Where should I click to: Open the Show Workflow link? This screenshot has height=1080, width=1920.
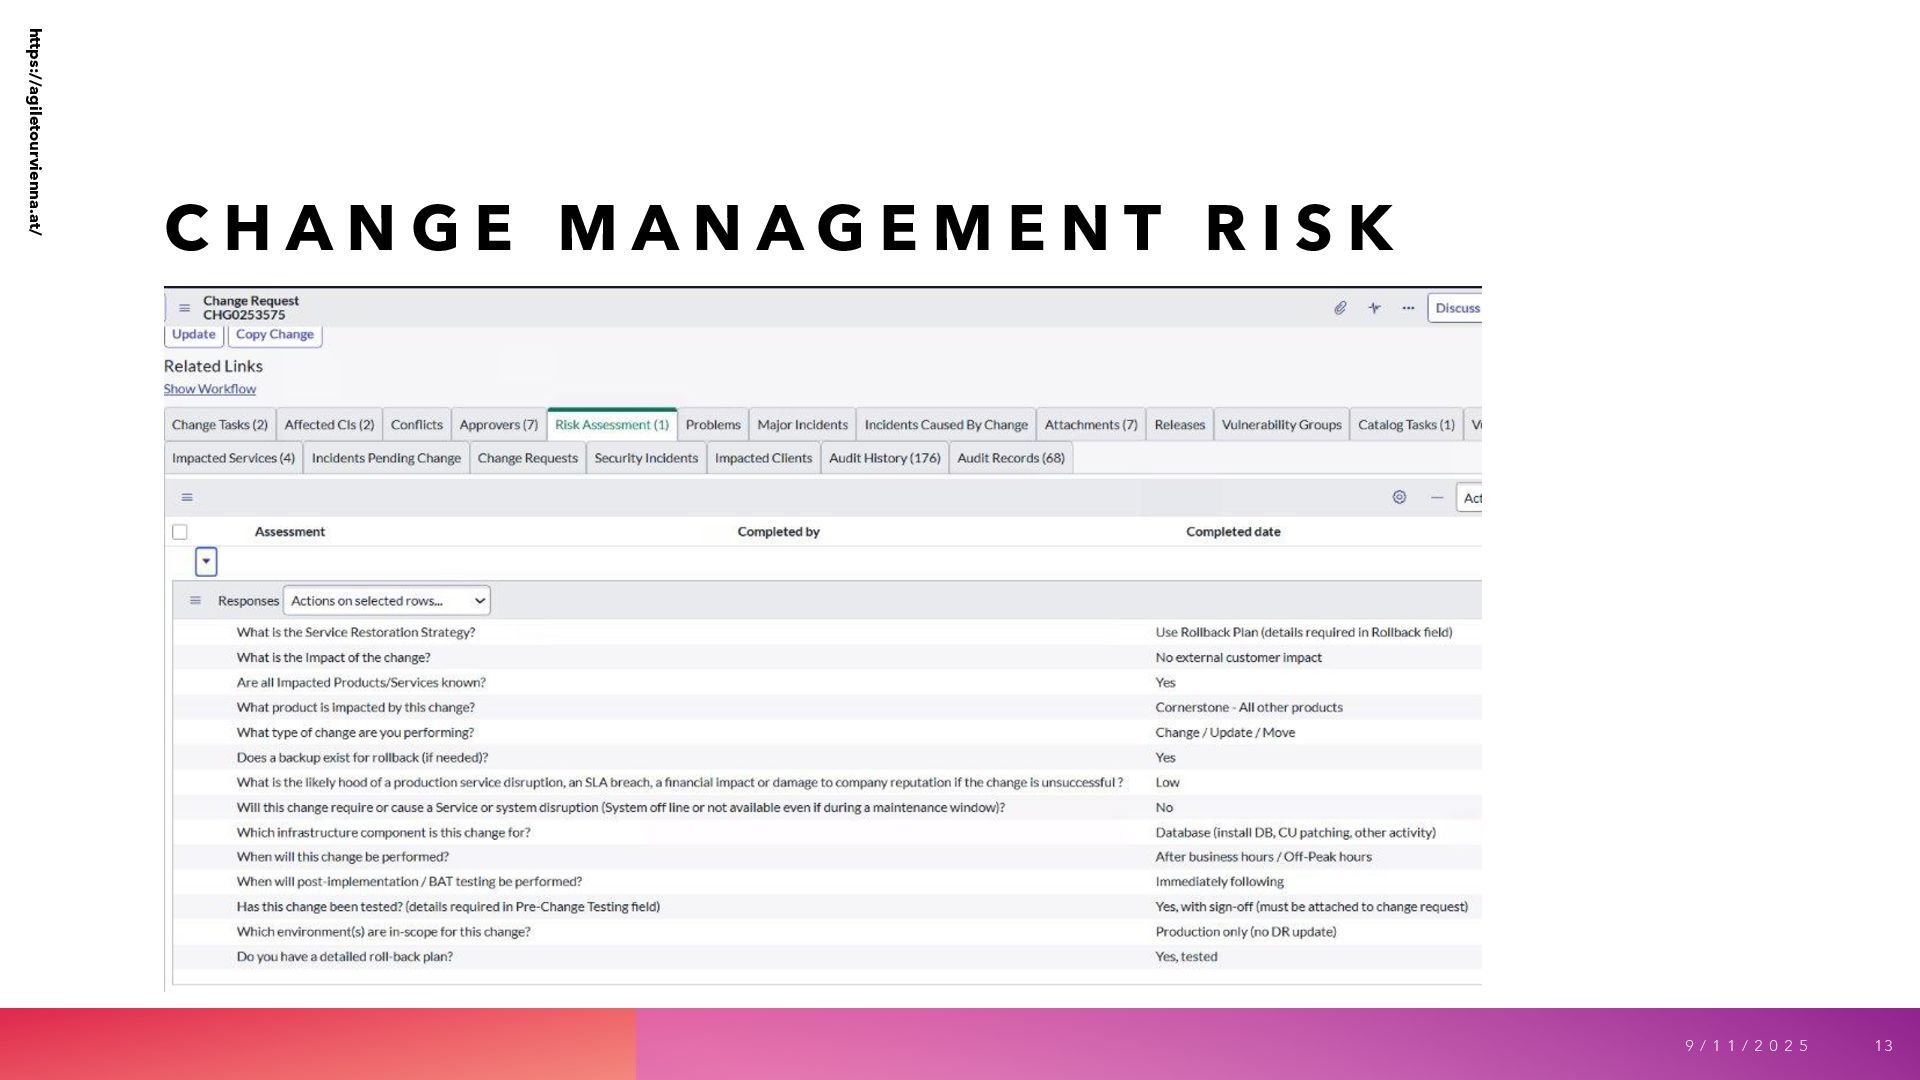[210, 389]
